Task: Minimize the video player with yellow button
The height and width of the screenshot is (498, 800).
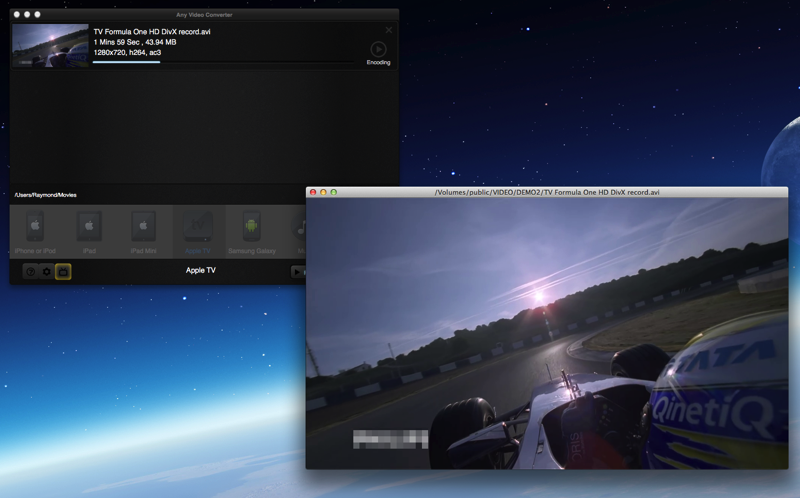Action: [323, 192]
